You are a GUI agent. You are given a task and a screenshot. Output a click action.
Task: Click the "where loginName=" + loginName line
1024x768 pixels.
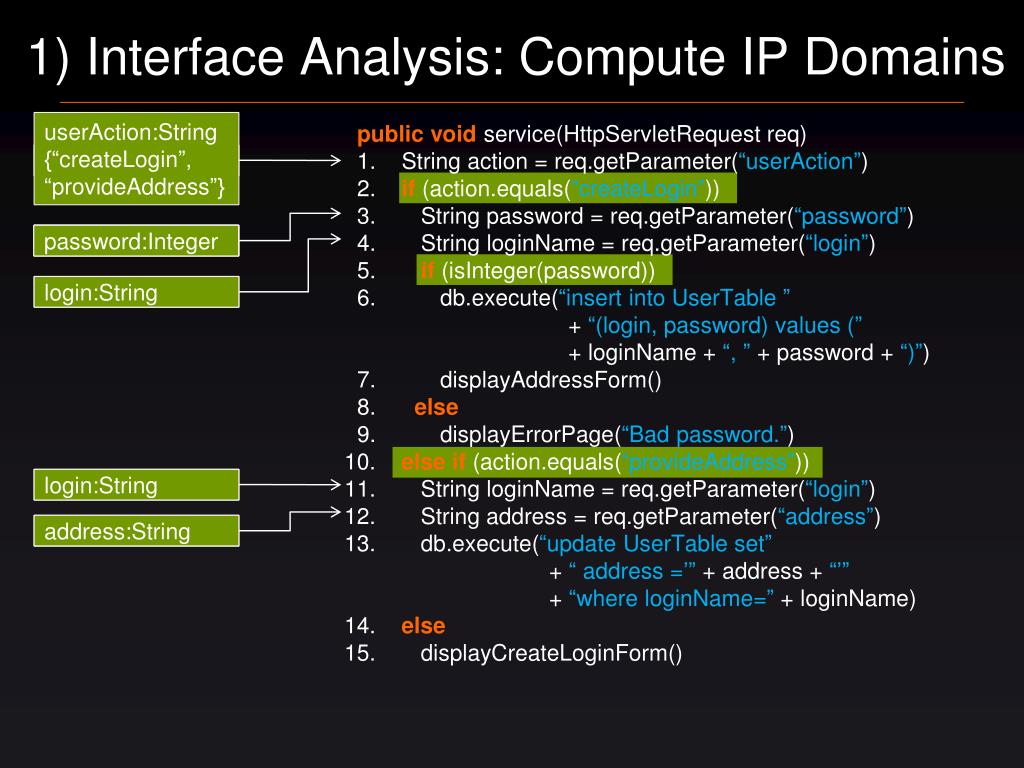(732, 599)
